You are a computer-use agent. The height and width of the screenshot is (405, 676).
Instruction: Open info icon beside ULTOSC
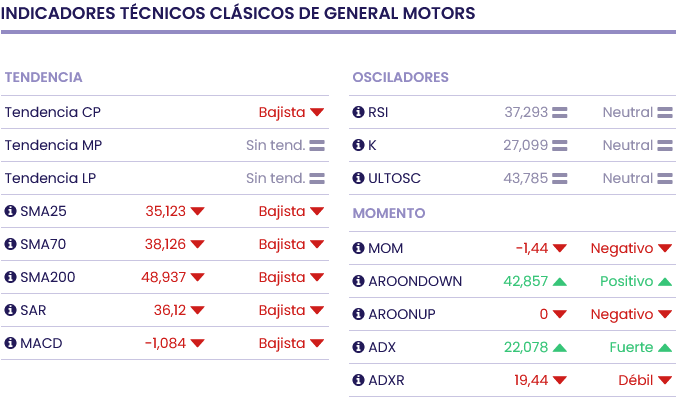coord(359,178)
